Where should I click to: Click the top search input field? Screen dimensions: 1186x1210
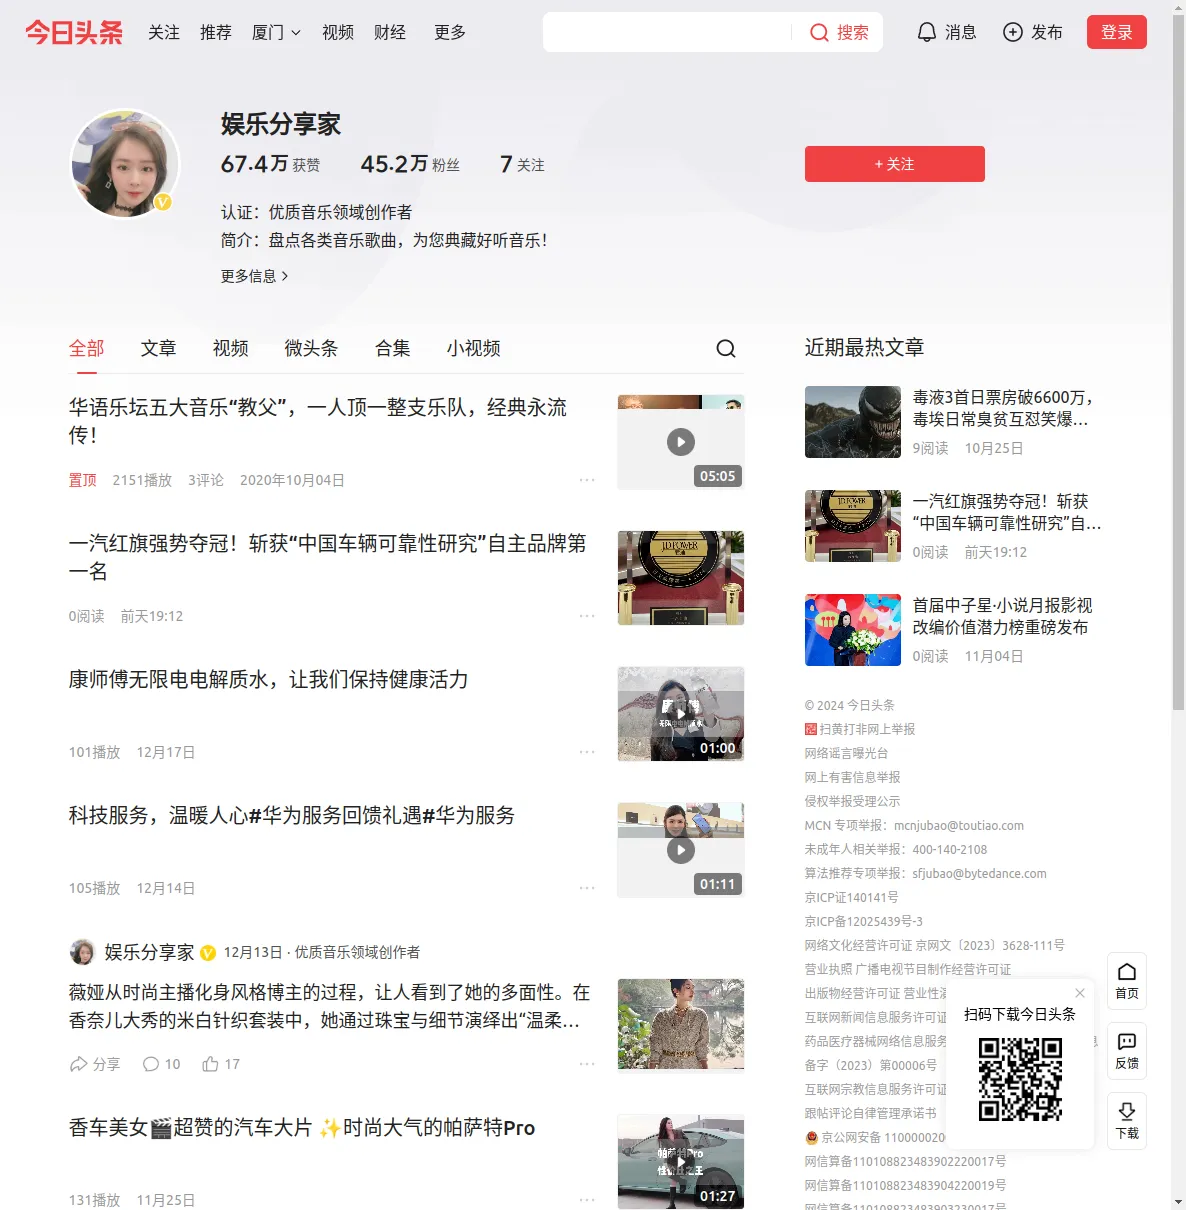(x=668, y=32)
